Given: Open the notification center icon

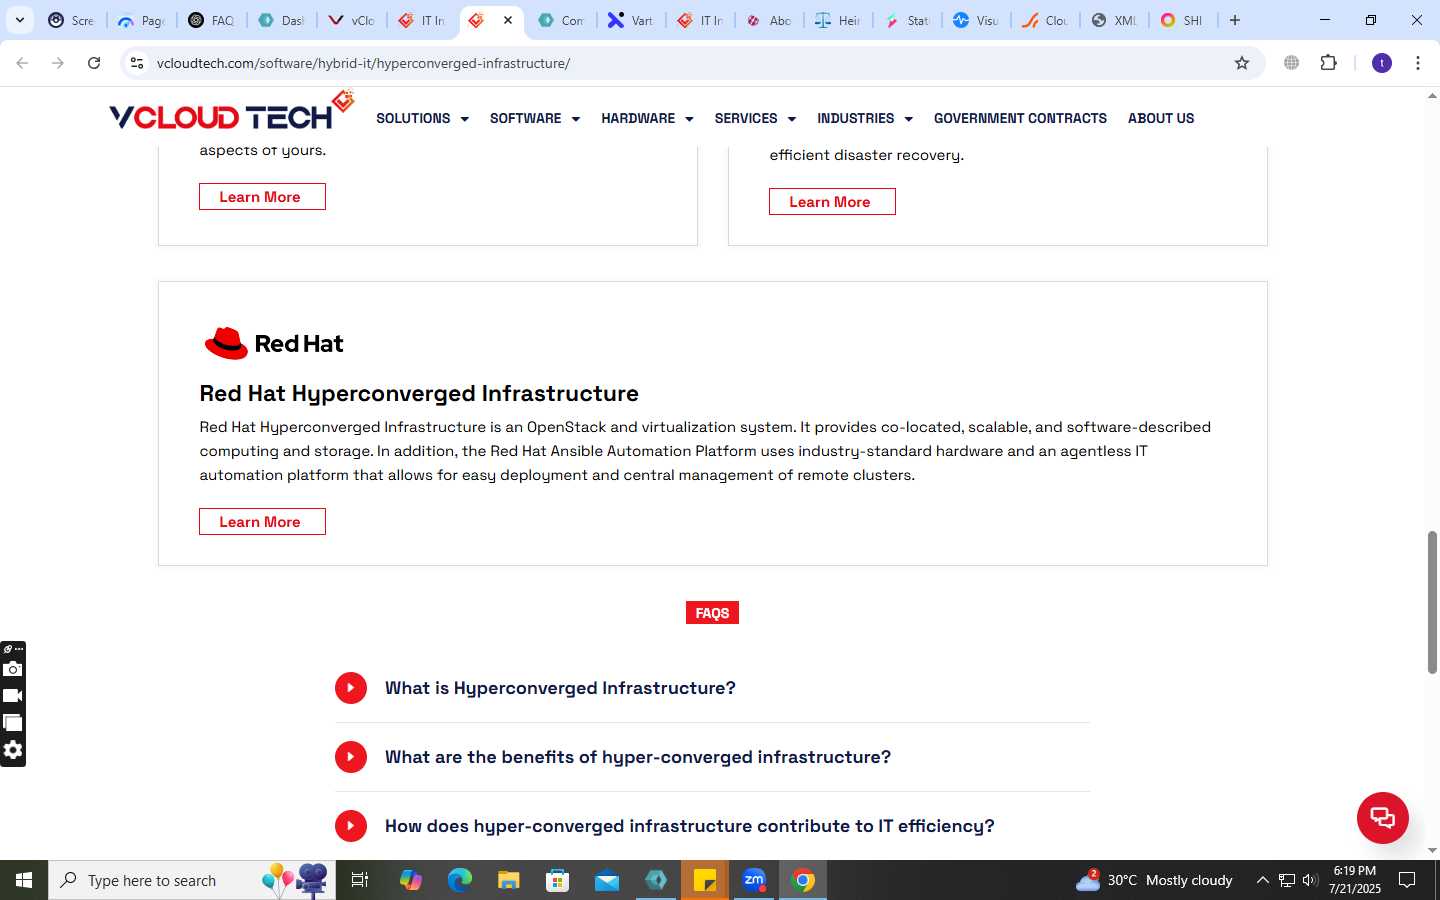Looking at the screenshot, I should pos(1407,880).
